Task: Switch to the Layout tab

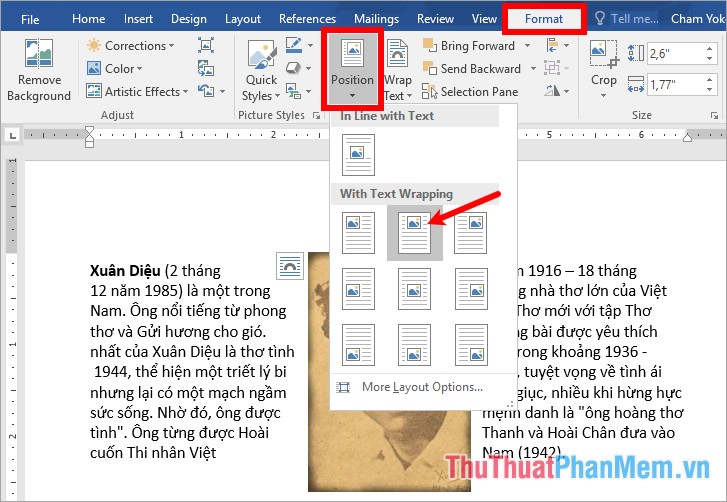Action: click(243, 19)
